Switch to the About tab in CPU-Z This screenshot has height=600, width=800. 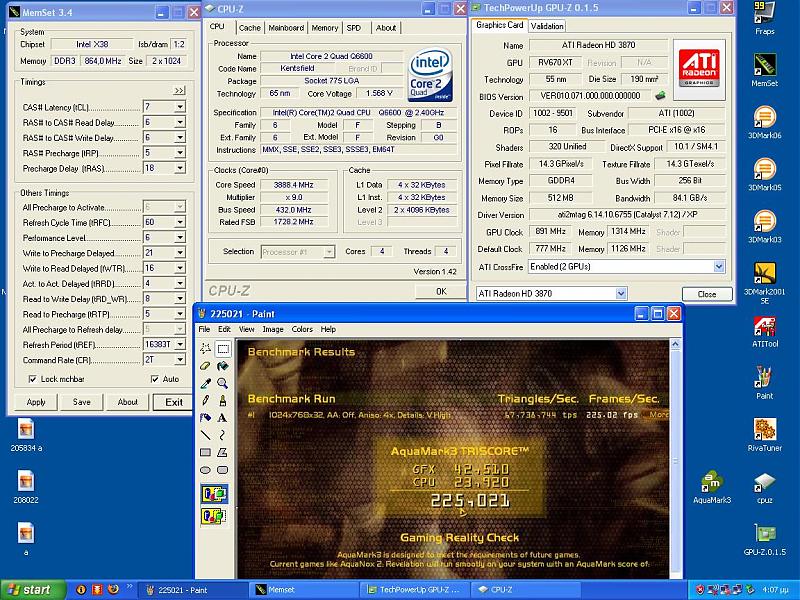[x=386, y=28]
